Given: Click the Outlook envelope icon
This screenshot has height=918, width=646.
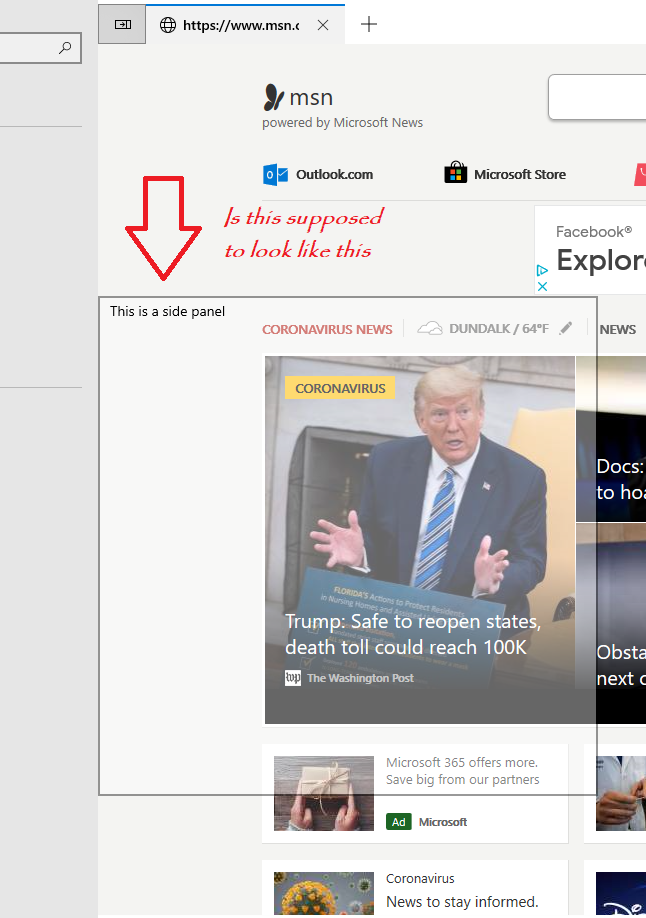Looking at the screenshot, I should (x=275, y=174).
